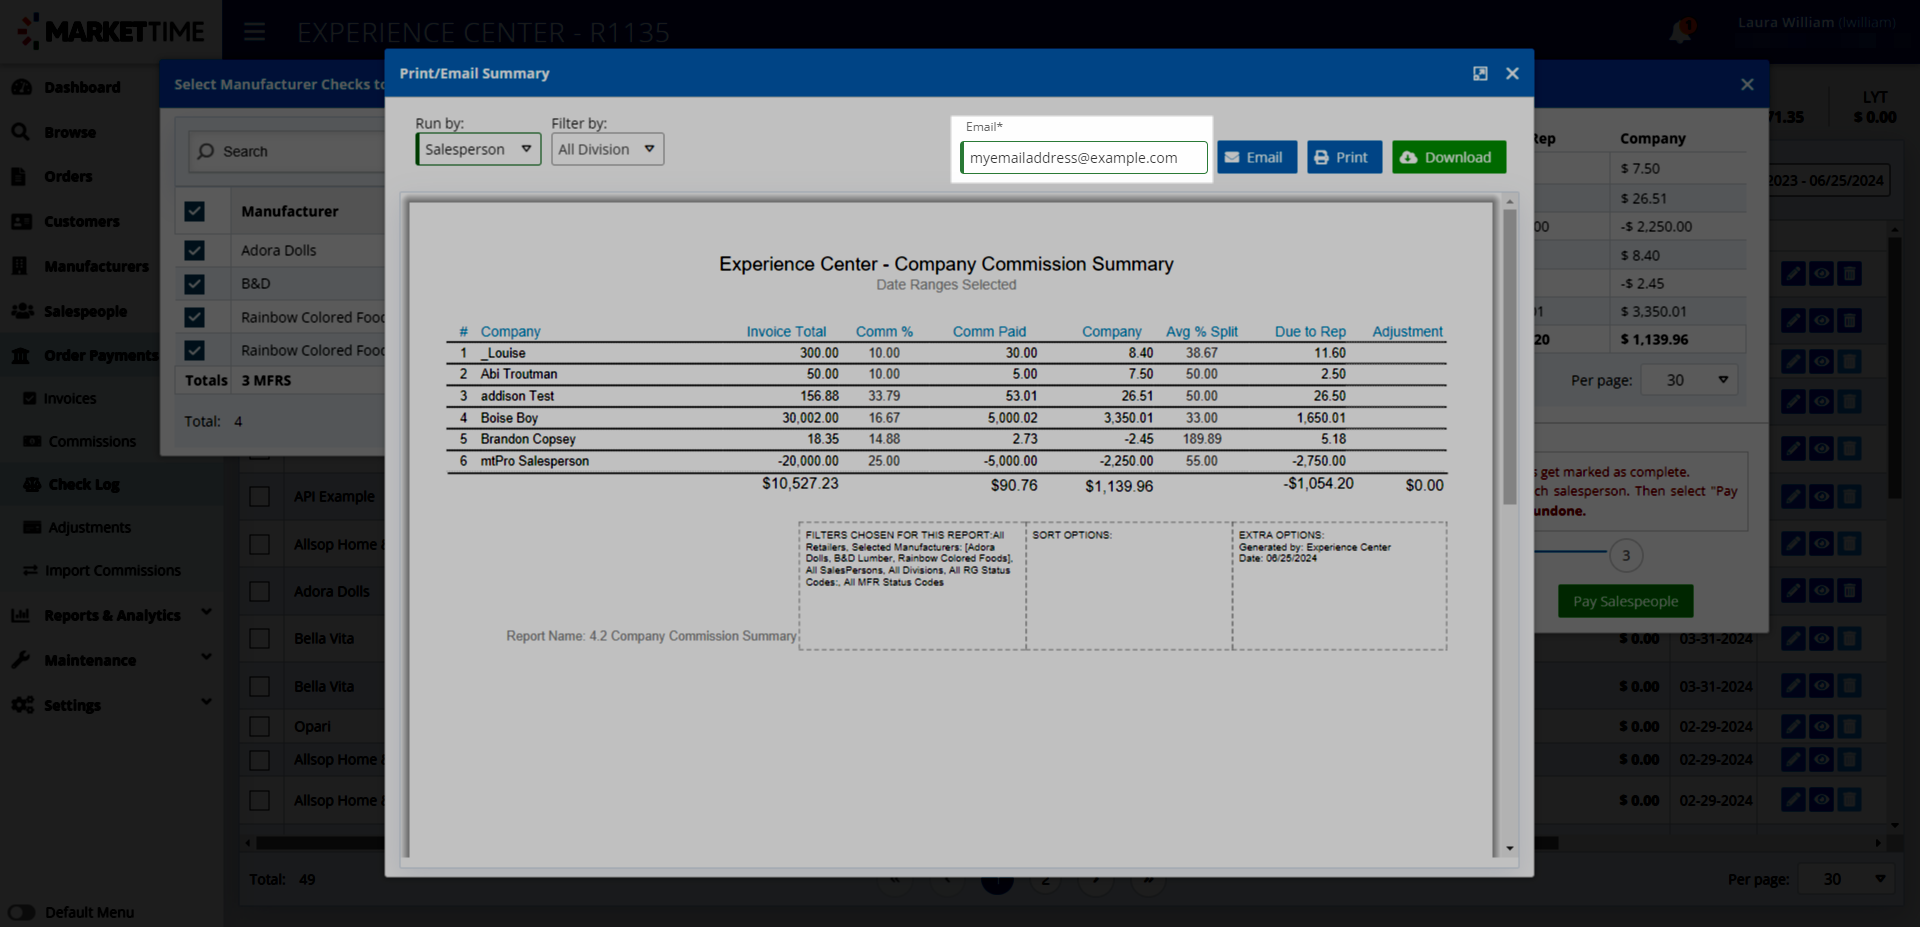Viewport: 1920px width, 927px height.
Task: Open the Run by Salesperson dropdown
Action: tap(478, 149)
